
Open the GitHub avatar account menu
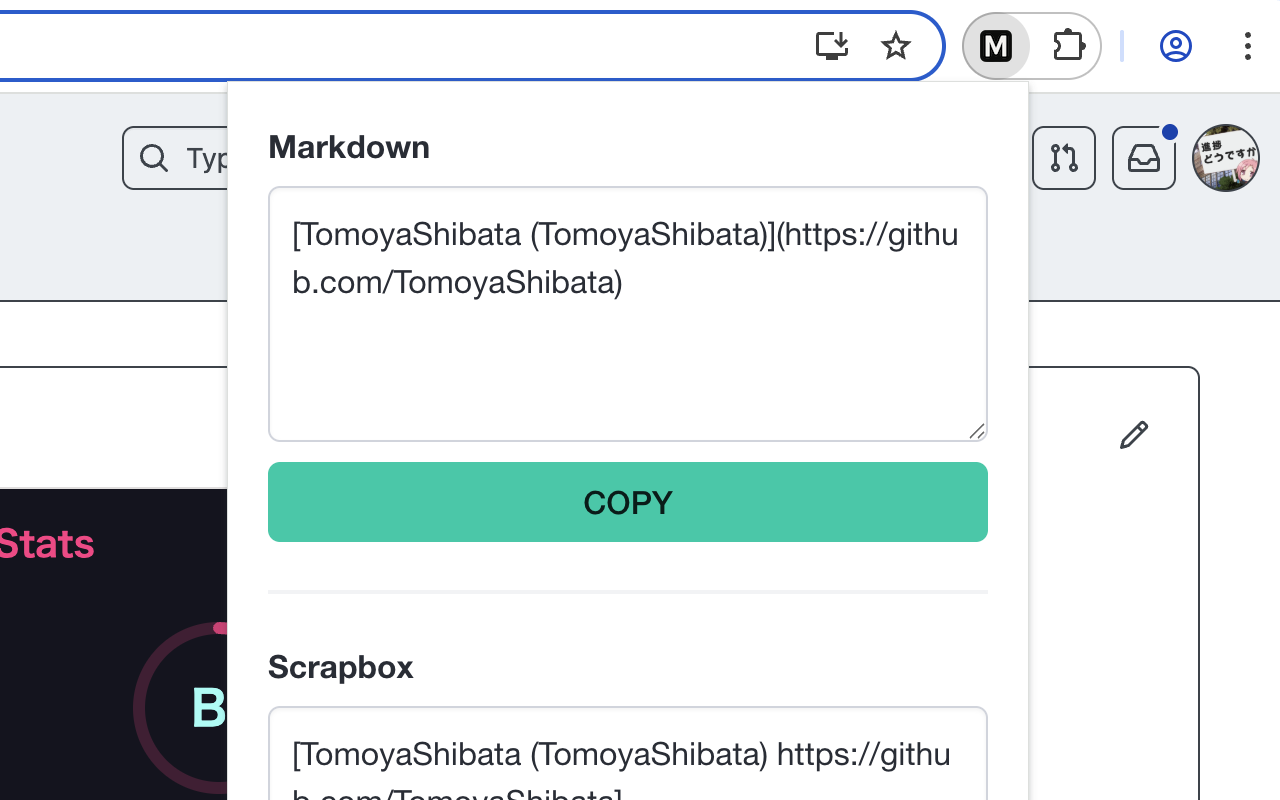pyautogui.click(x=1225, y=158)
